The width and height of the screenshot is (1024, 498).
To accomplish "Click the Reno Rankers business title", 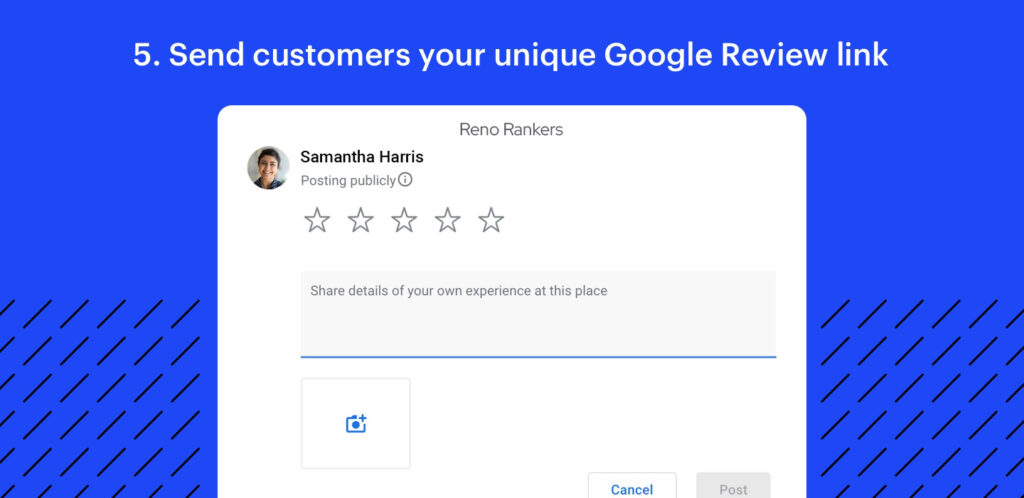I will coord(511,129).
